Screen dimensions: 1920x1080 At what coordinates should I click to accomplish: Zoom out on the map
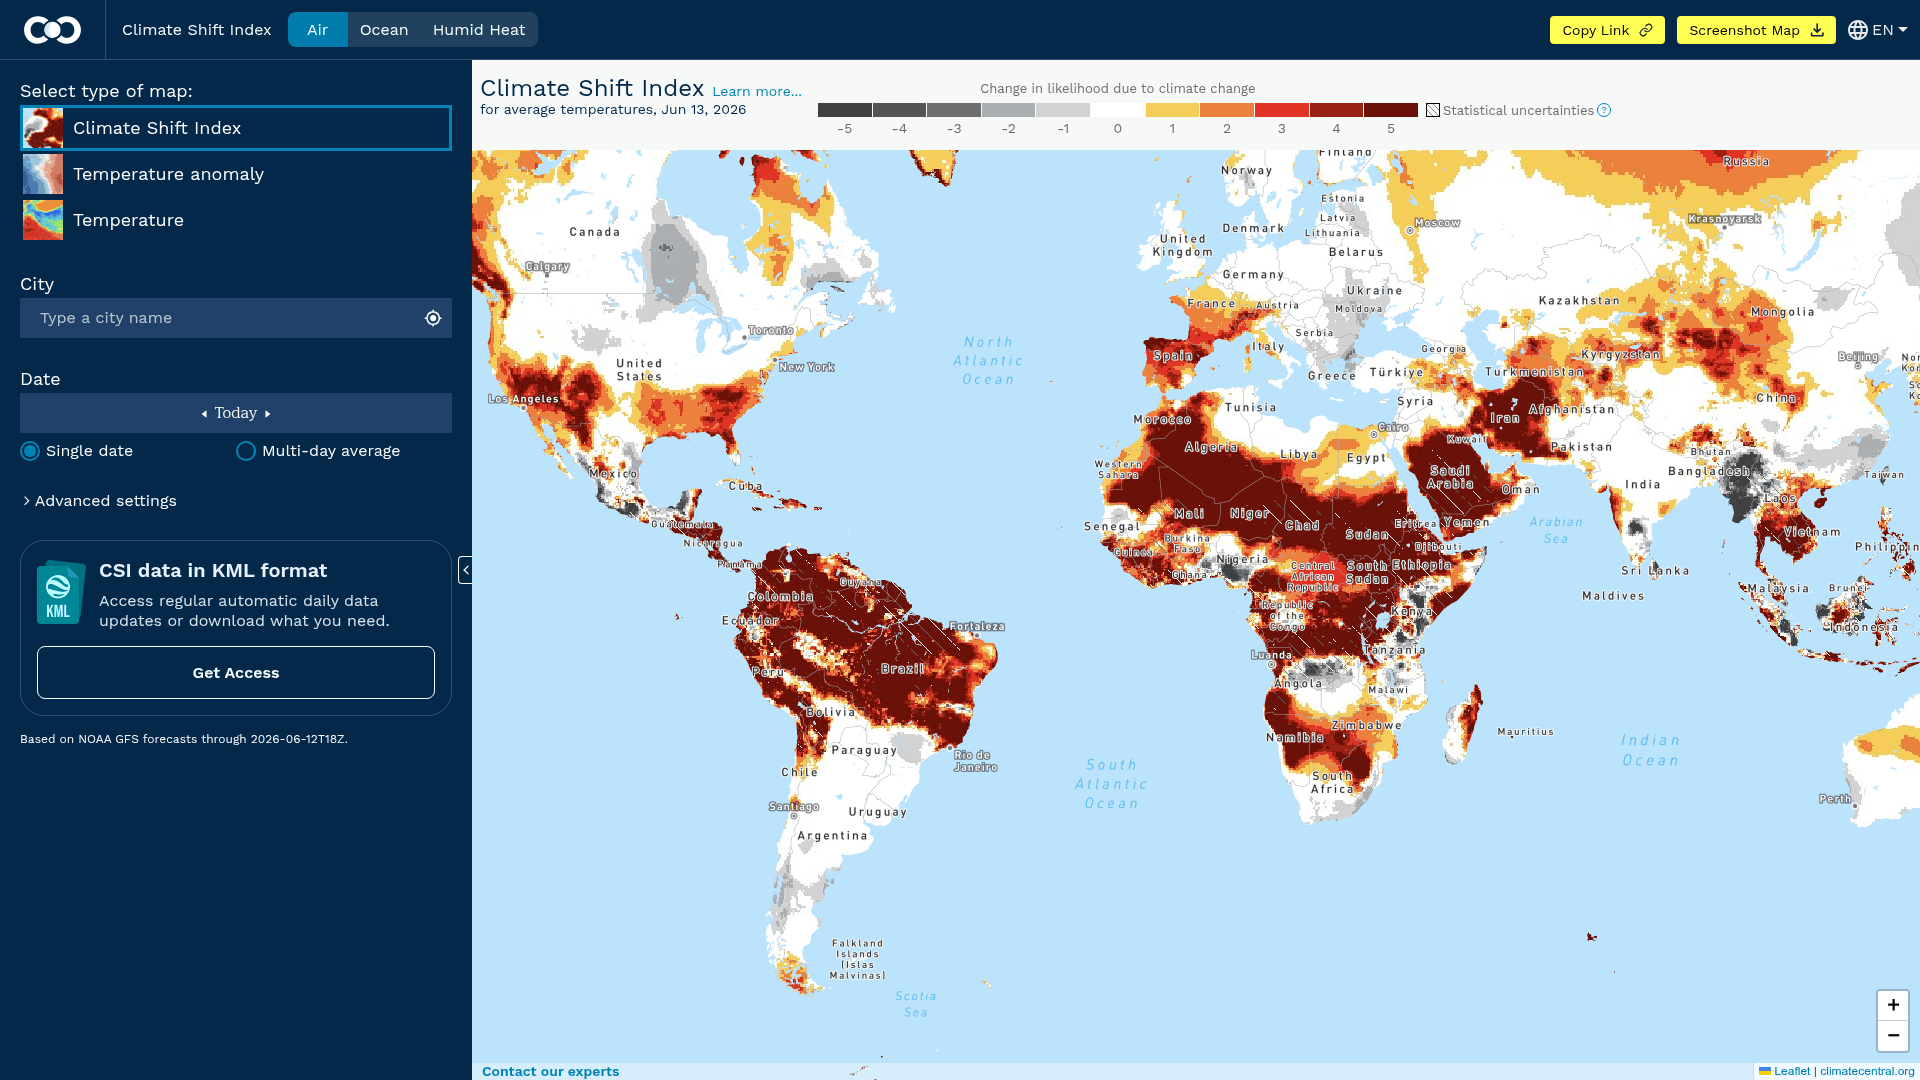coord(1893,1036)
